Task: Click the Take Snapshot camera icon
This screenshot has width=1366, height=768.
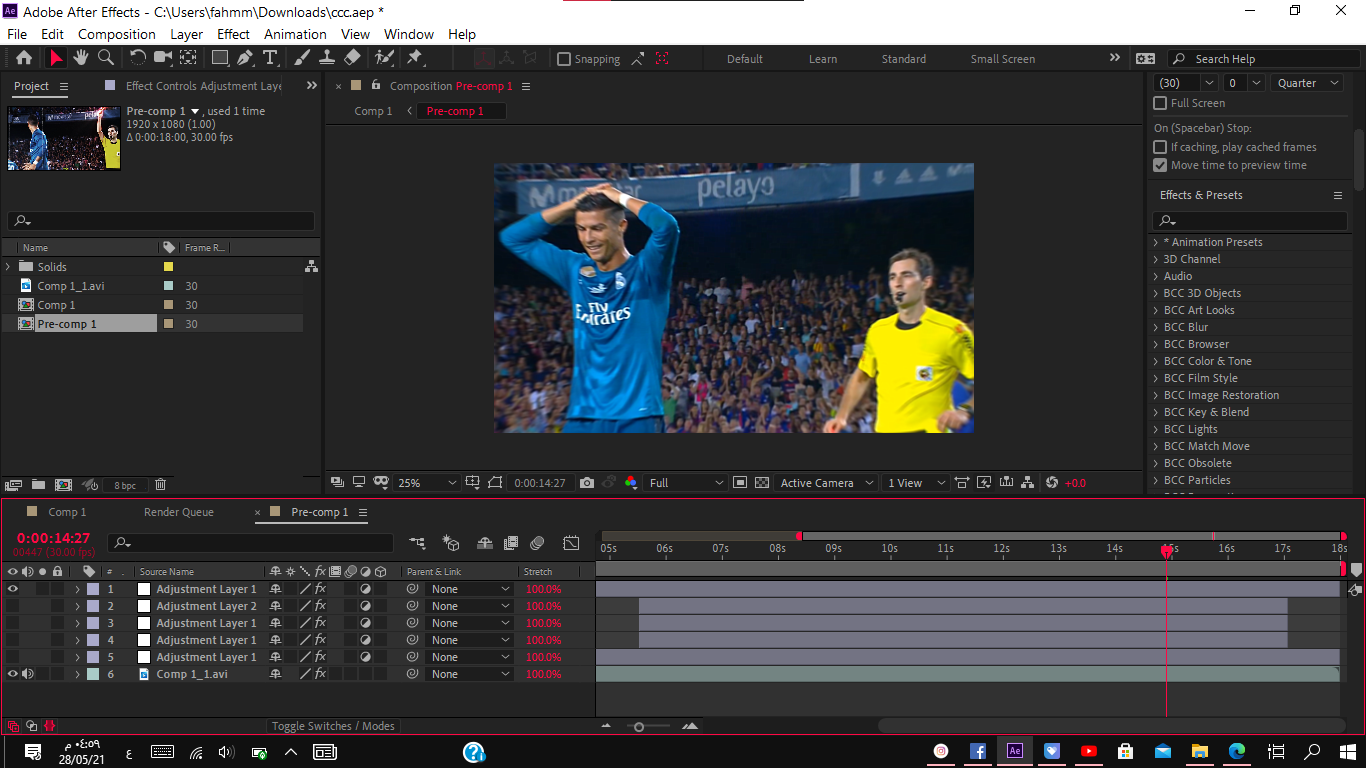Action: (587, 483)
